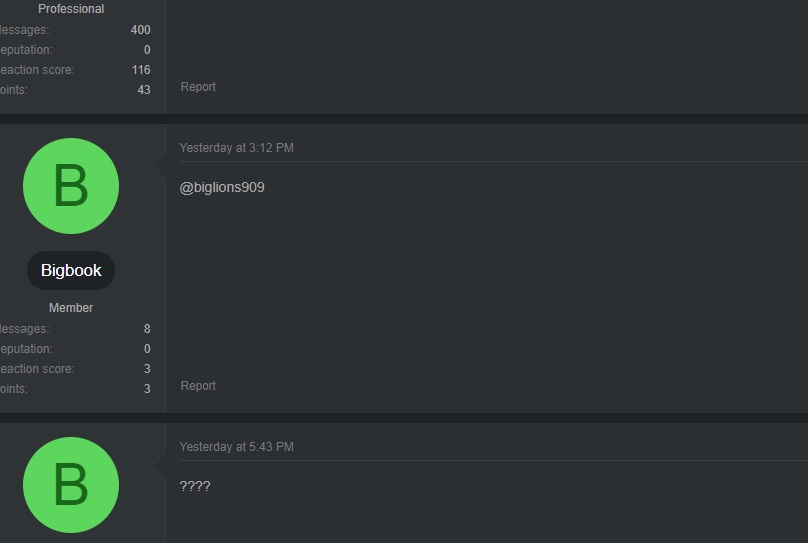
Task: Open Bigbook's green B avatar beside the @biglions909 post
Action: (70, 187)
